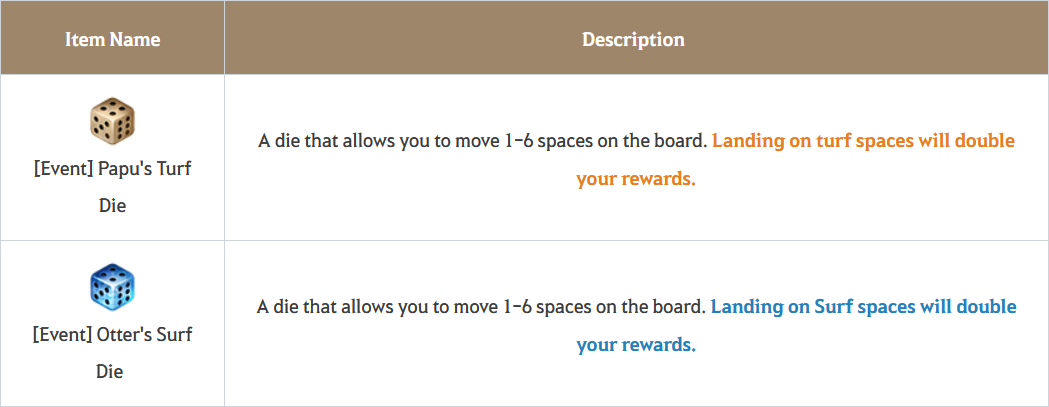The image size is (1049, 407).
Task: Click the tan Papu's Turf Die icon
Action: pyautogui.click(x=112, y=121)
